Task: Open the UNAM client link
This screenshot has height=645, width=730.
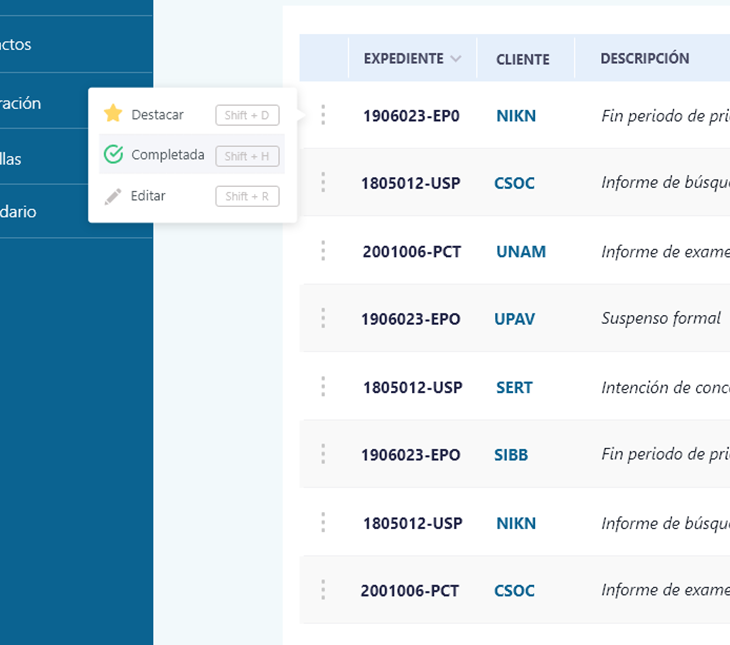Action: coord(521,251)
